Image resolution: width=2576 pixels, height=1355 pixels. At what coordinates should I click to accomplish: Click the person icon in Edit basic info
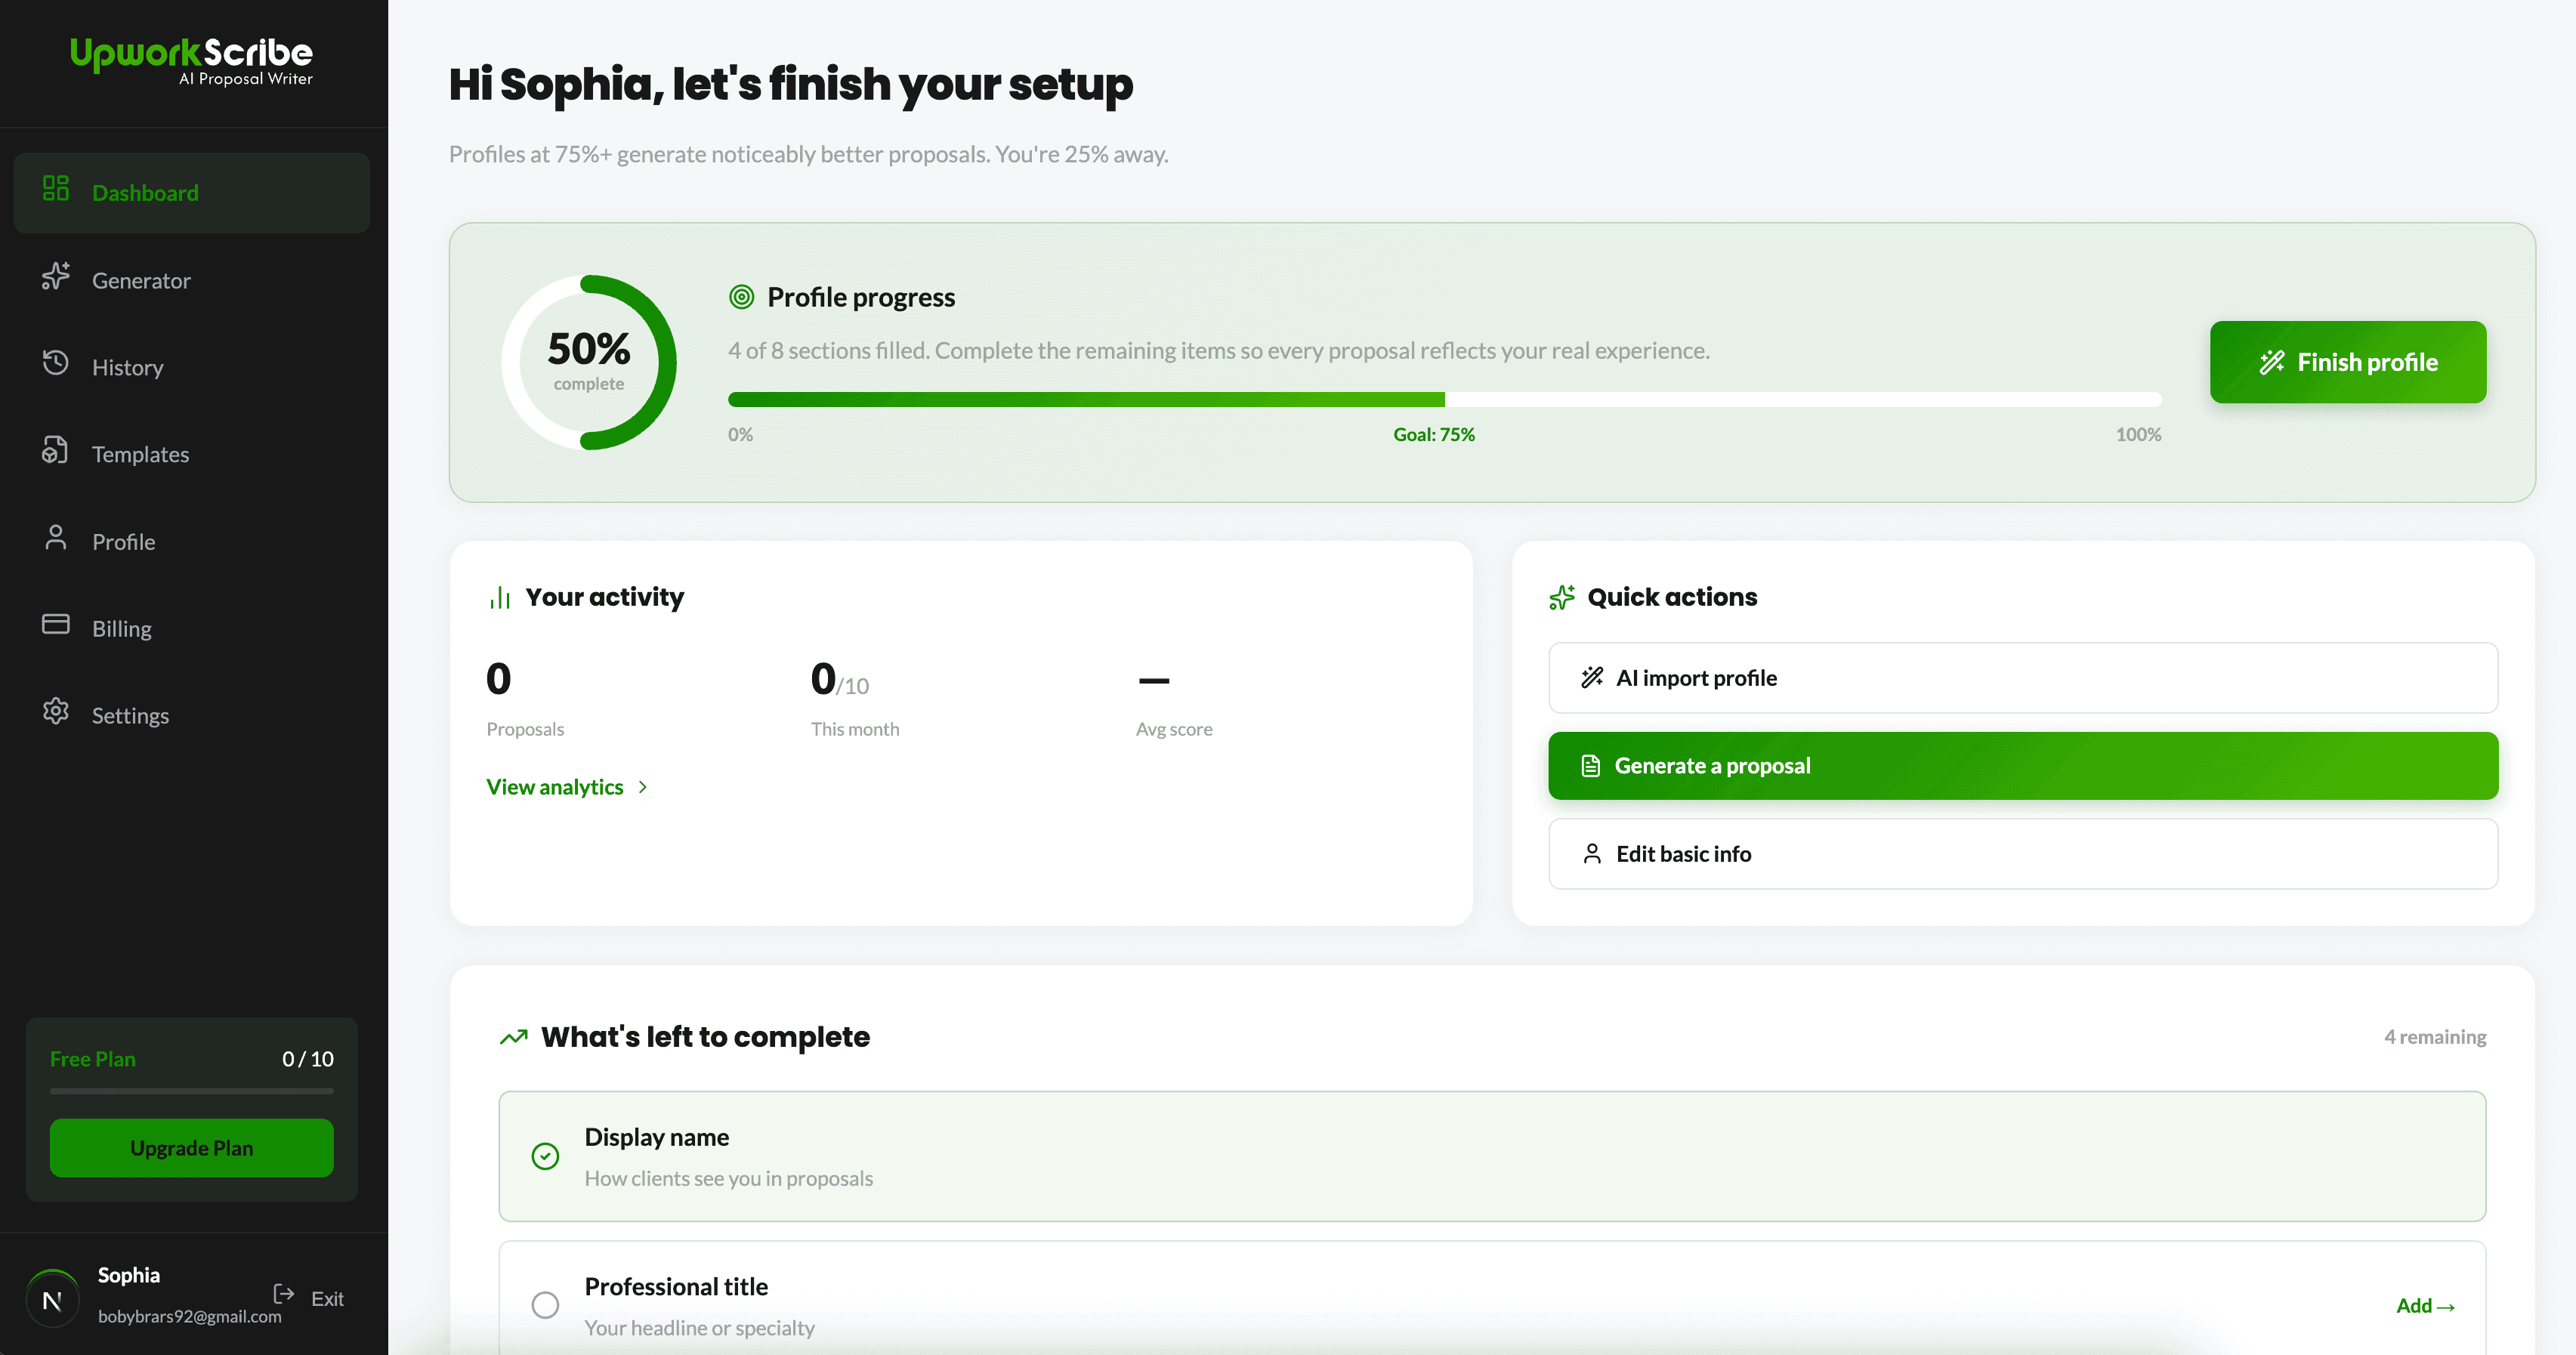tap(1592, 853)
